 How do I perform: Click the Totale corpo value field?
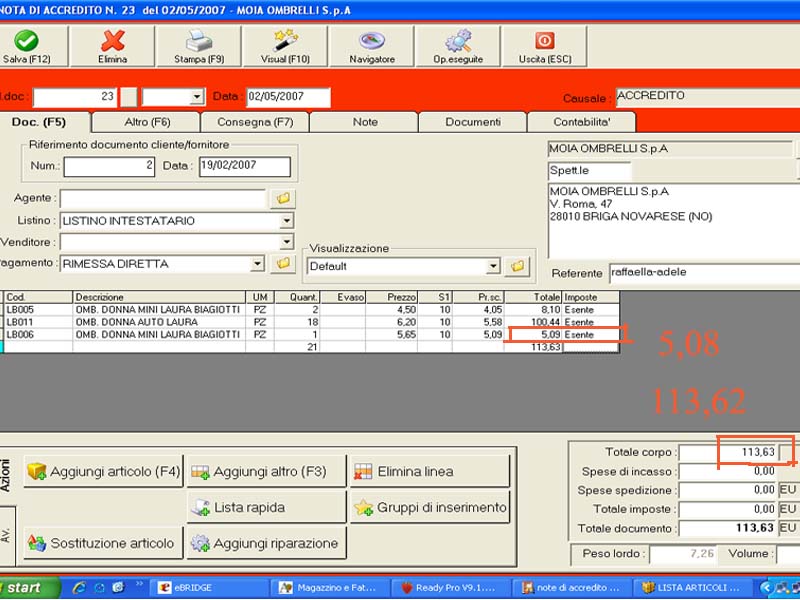coord(729,452)
